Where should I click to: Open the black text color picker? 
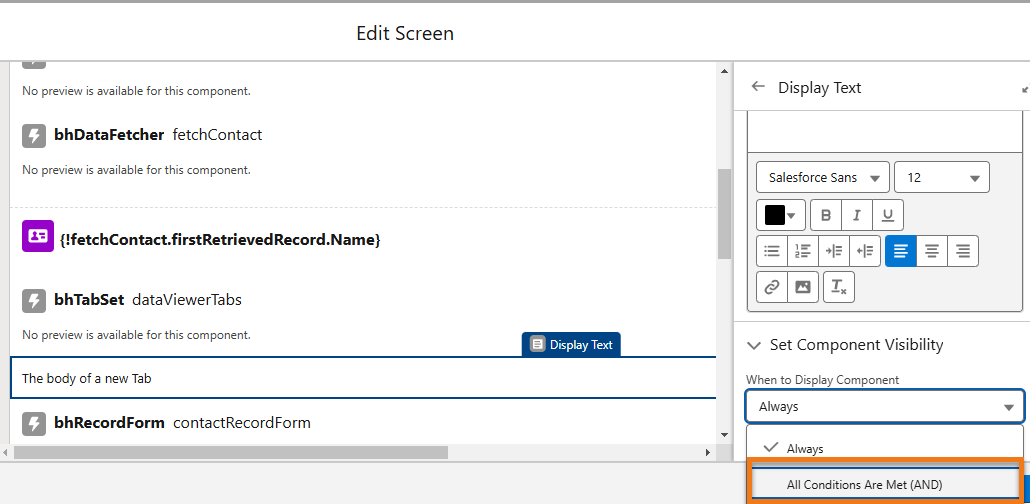pyautogui.click(x=781, y=215)
